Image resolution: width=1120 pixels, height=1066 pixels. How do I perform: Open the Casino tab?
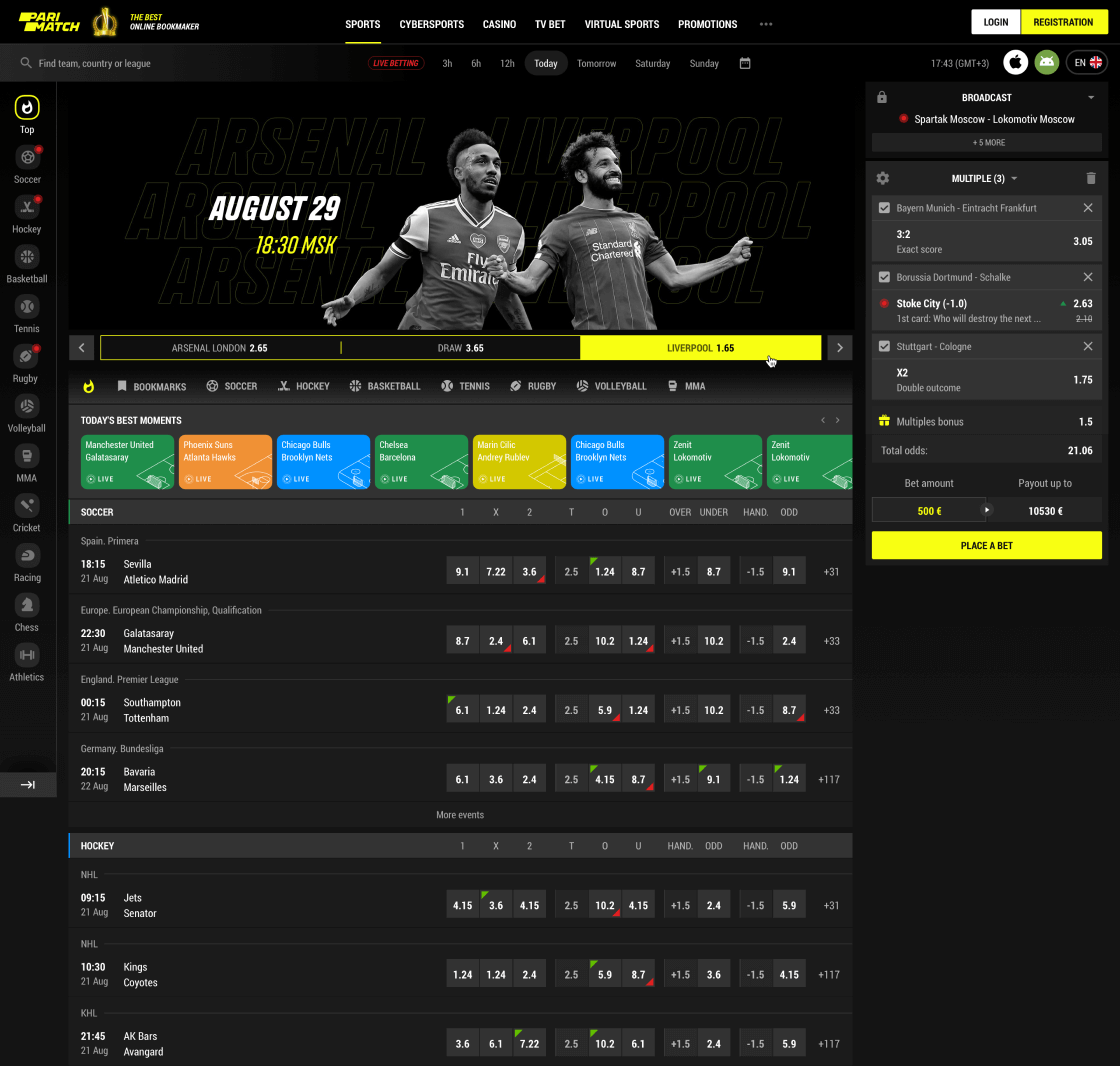pyautogui.click(x=499, y=24)
